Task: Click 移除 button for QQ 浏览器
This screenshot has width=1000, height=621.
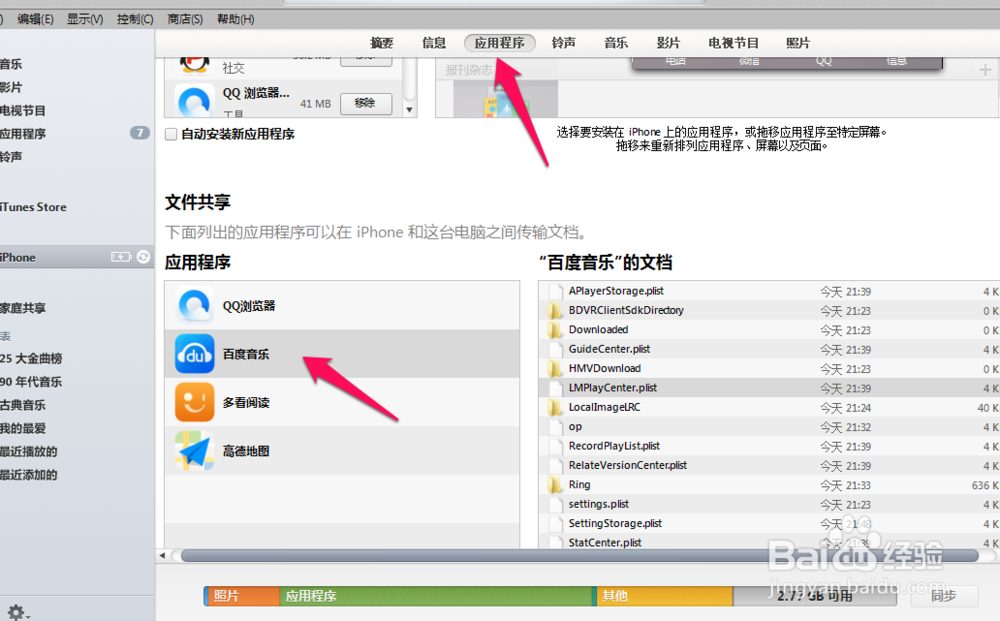Action: click(x=365, y=103)
